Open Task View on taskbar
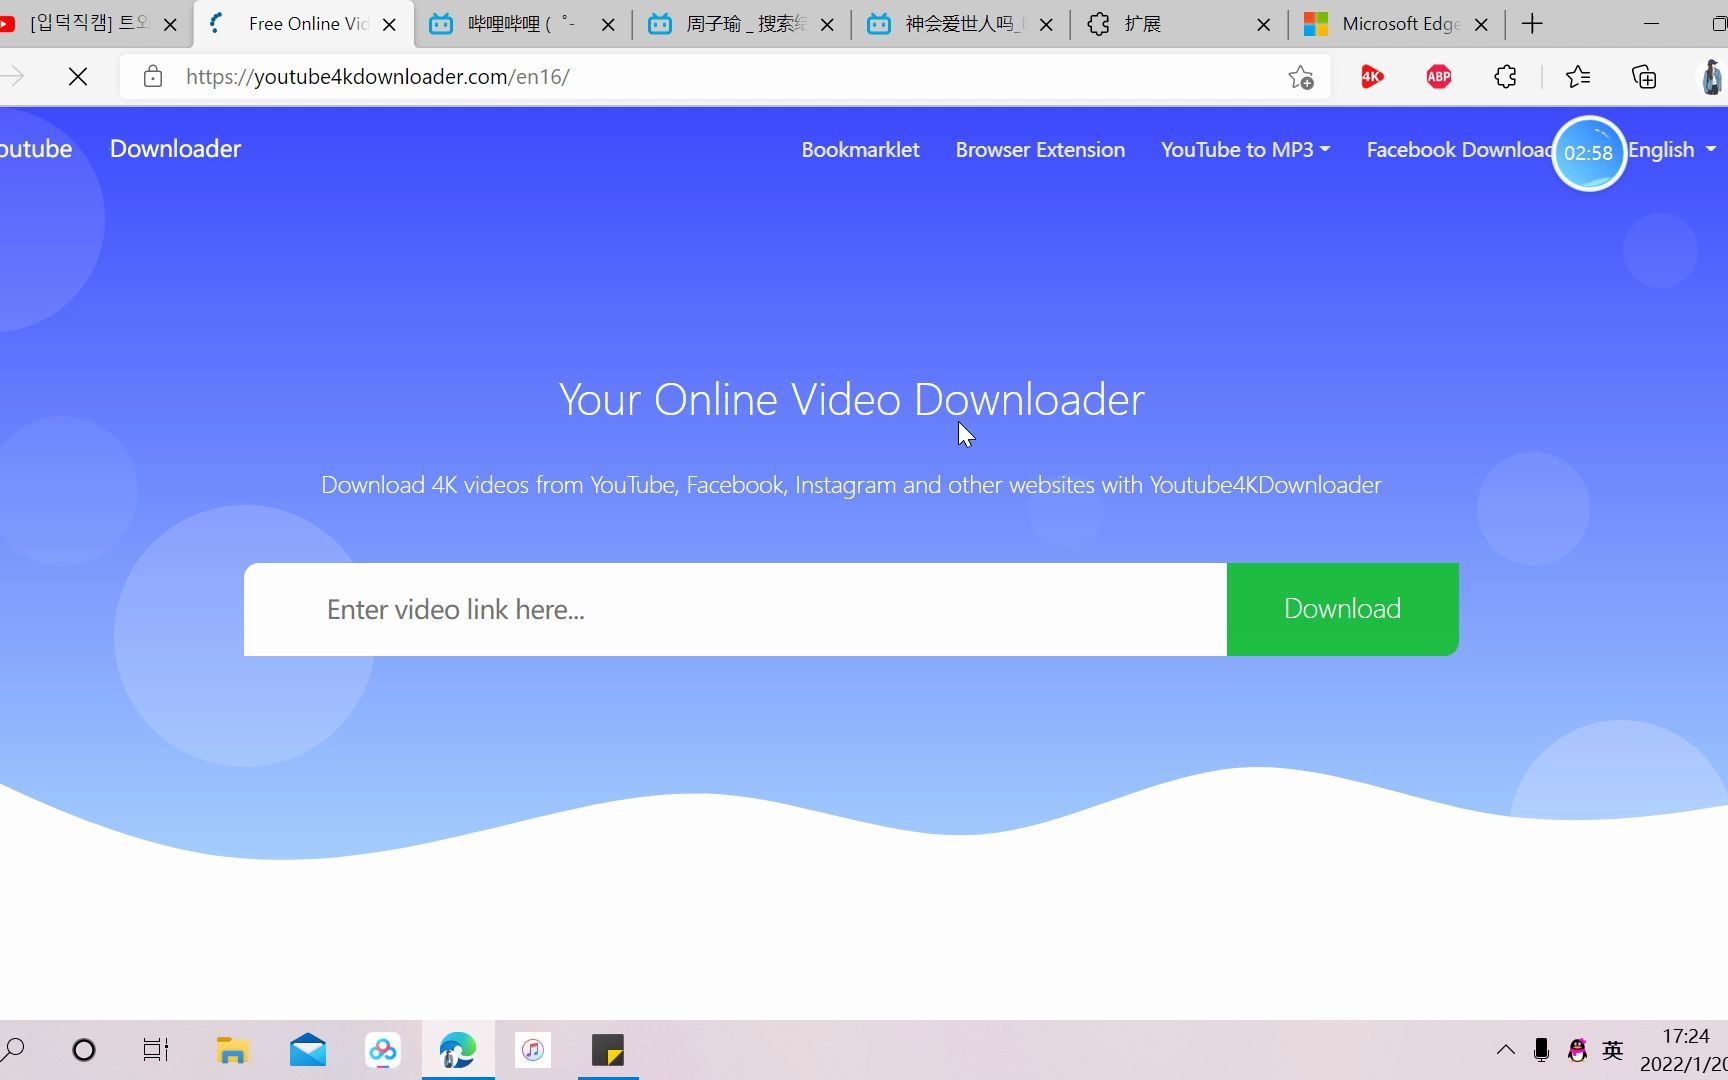 pos(156,1050)
